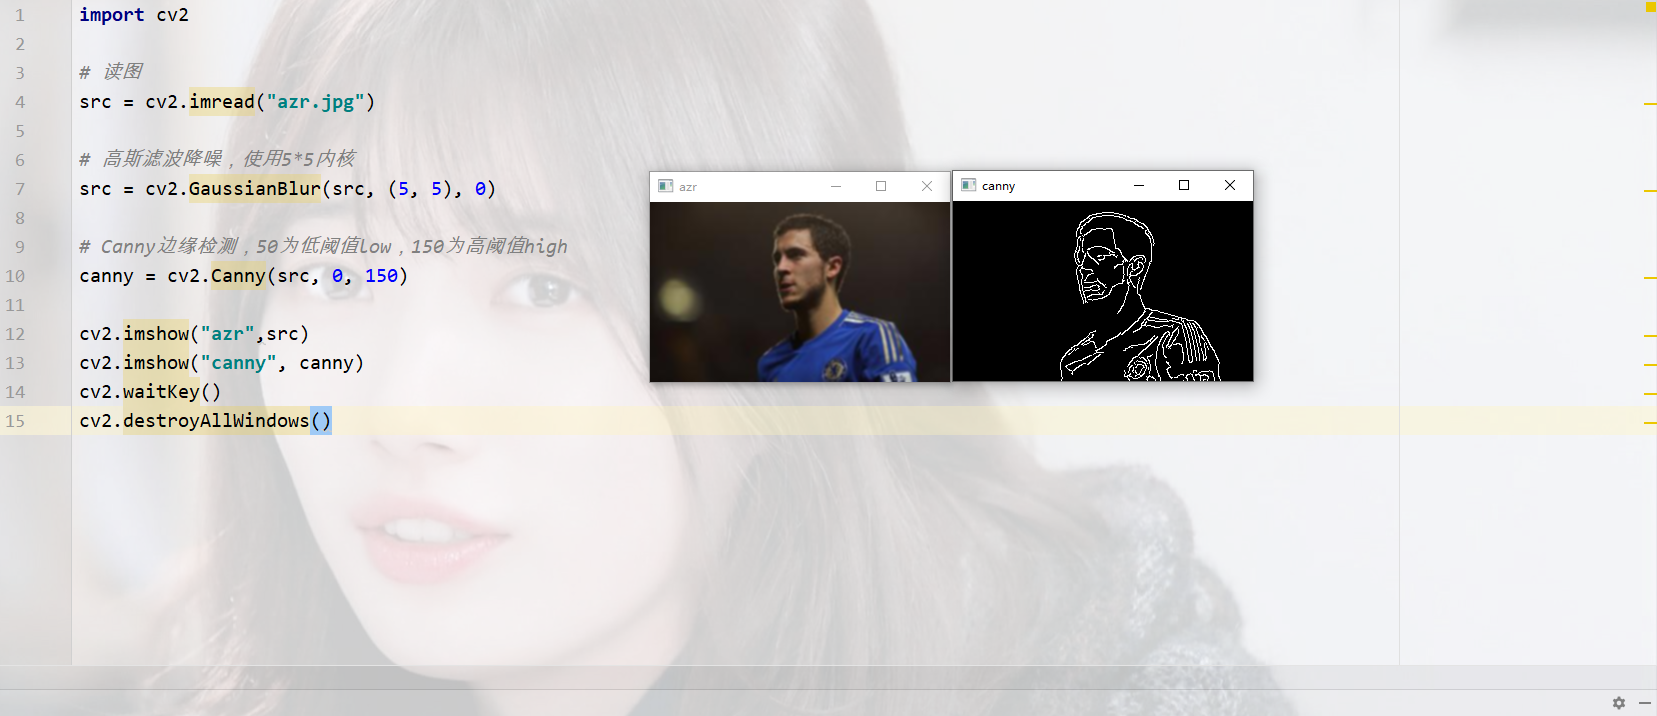Minimize the azr window
Viewport: 1657px width, 716px height.
coord(836,186)
